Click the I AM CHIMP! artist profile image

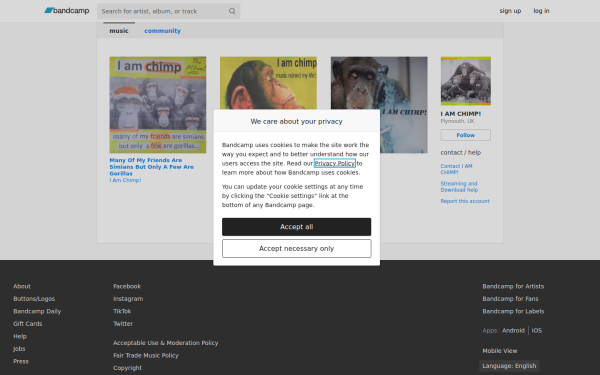(465, 81)
